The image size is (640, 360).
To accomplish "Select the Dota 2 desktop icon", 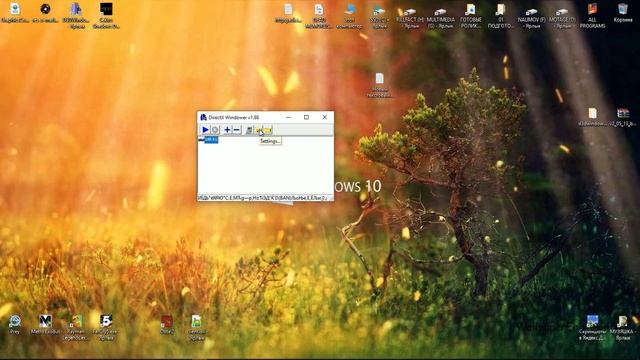I will coord(167,324).
